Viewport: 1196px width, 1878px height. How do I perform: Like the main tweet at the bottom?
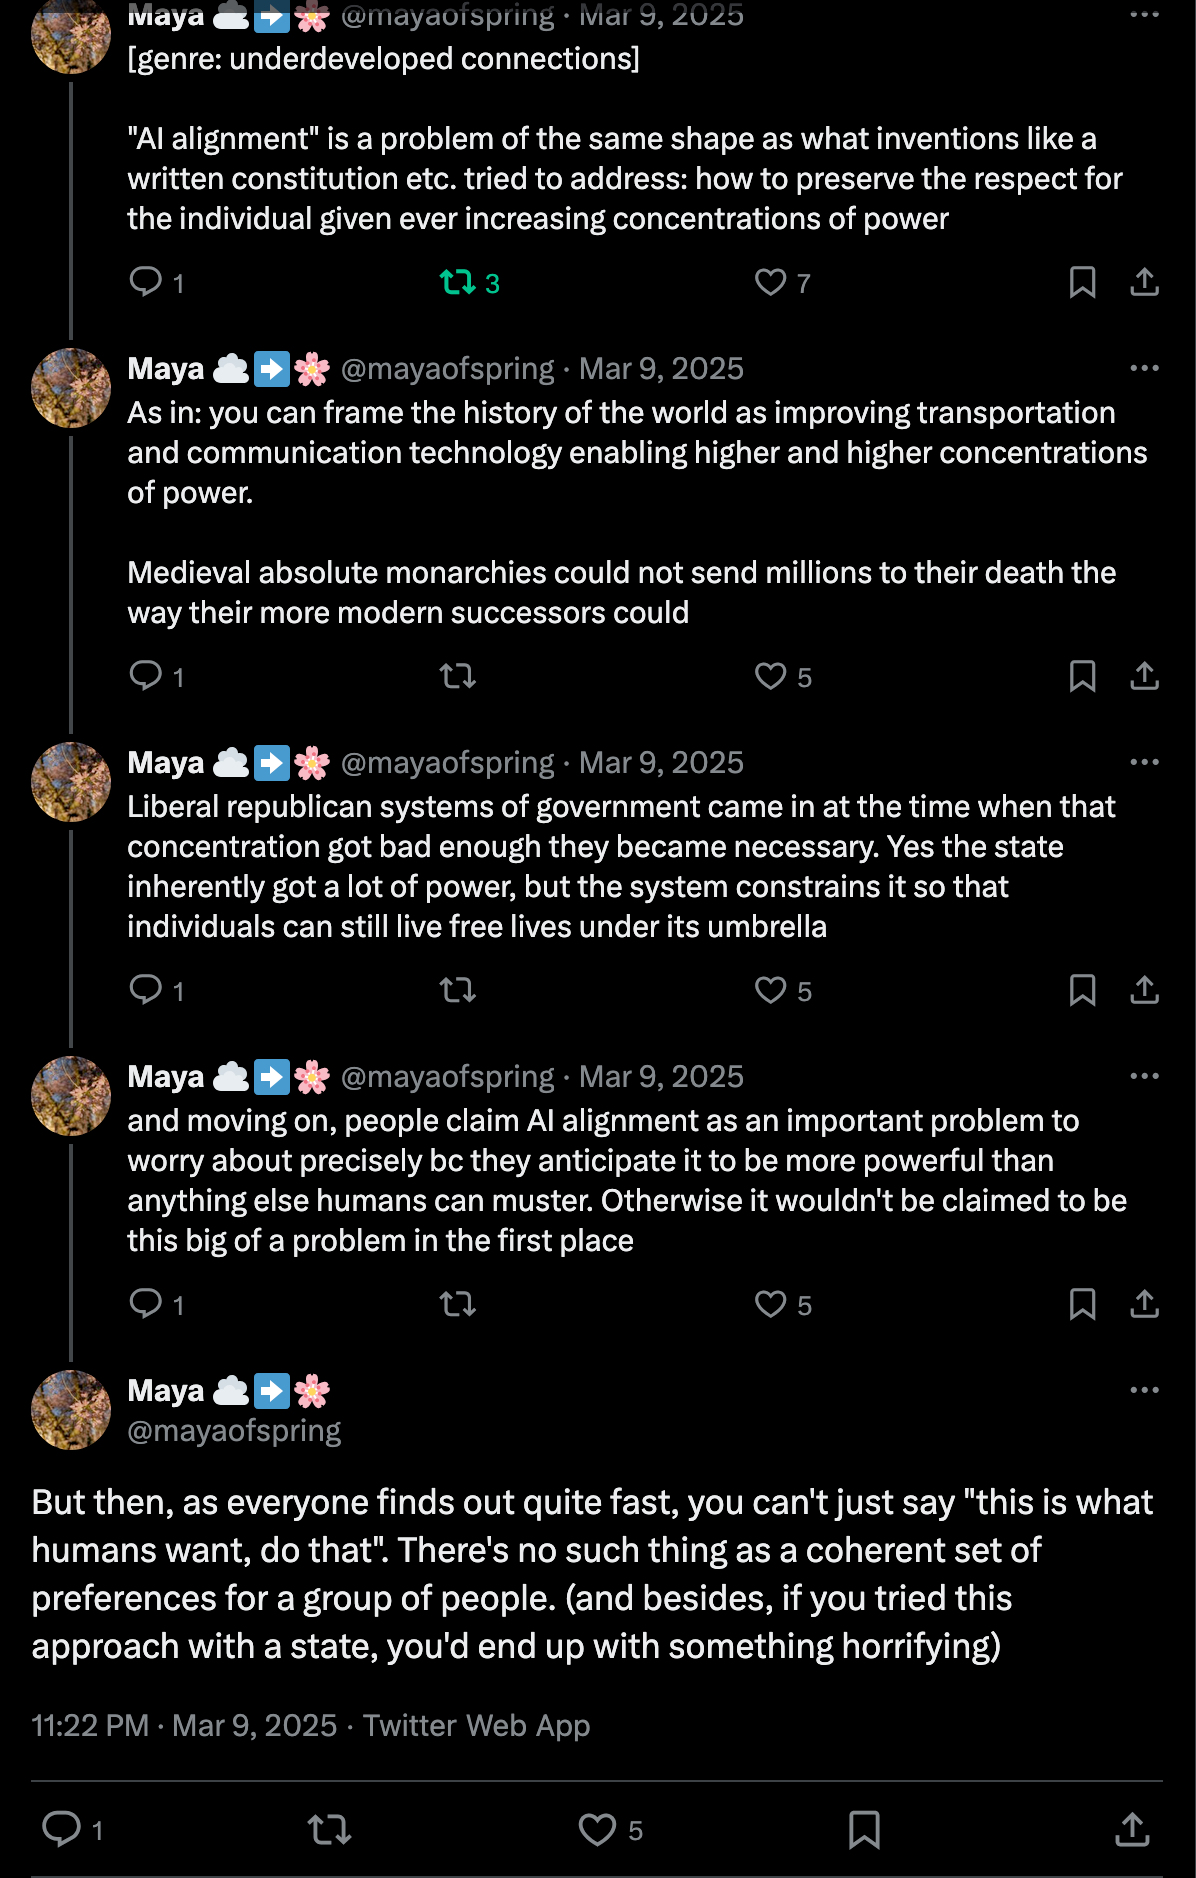click(598, 1830)
